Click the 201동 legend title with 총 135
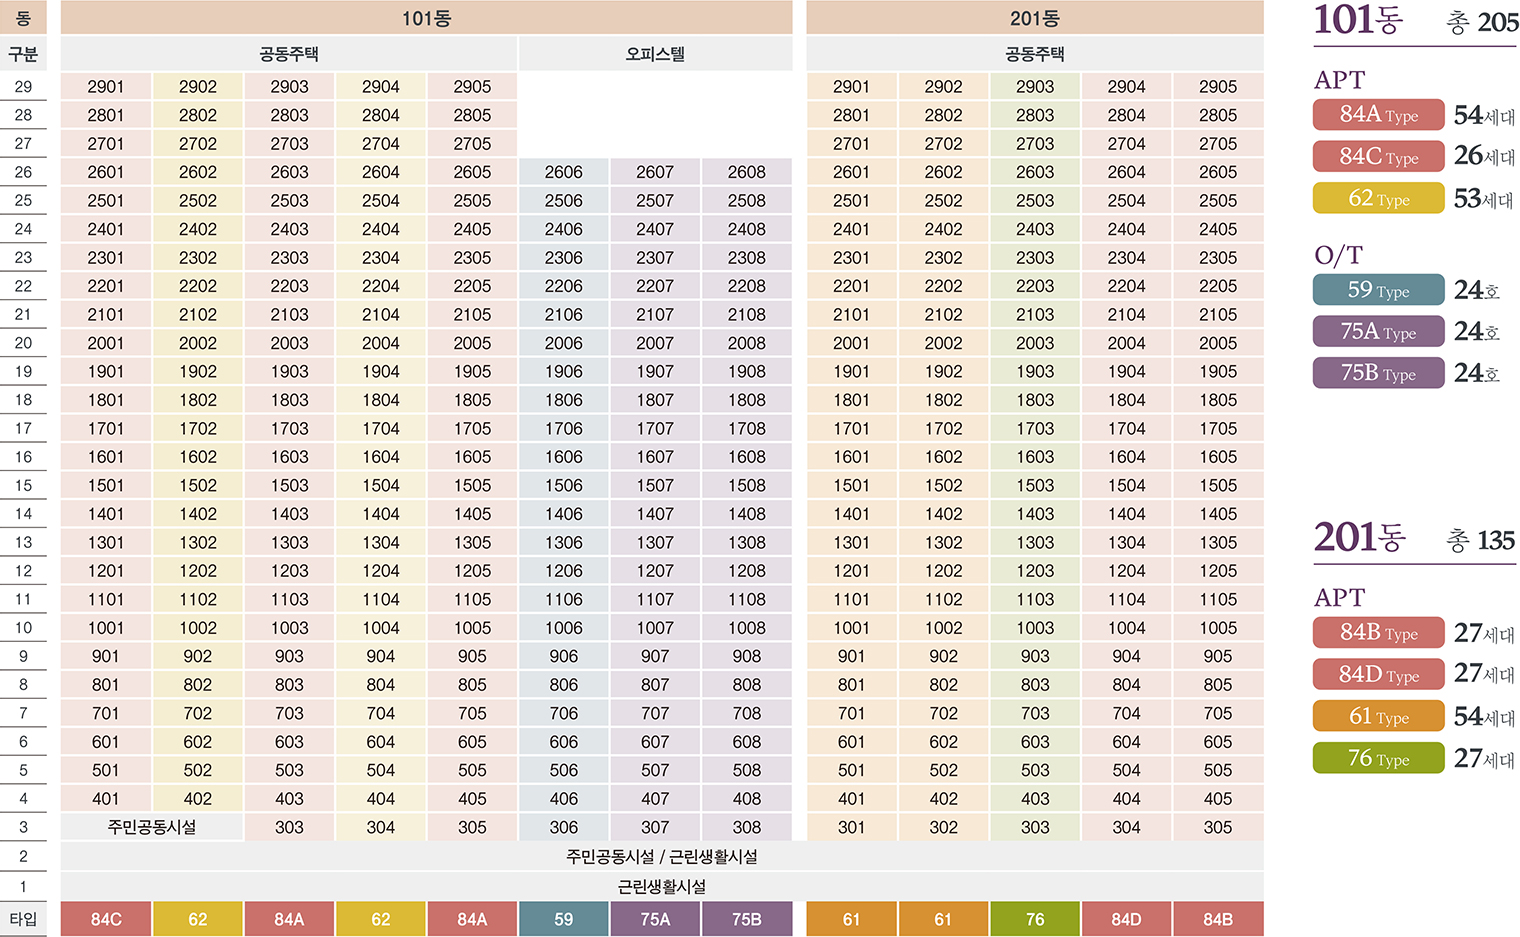Screen dimensions: 1520x937 pyautogui.click(x=1414, y=539)
